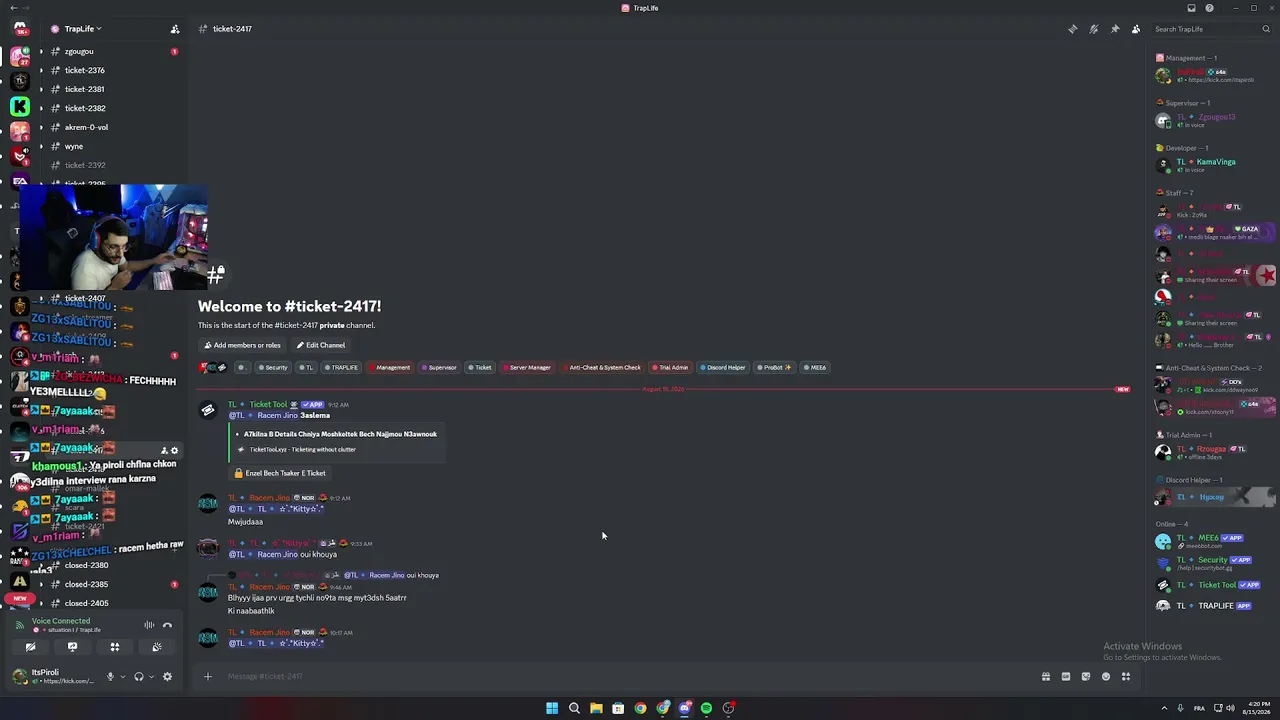Image resolution: width=1280 pixels, height=720 pixels.
Task: Open the closed-2380 channel
Action: (87, 565)
